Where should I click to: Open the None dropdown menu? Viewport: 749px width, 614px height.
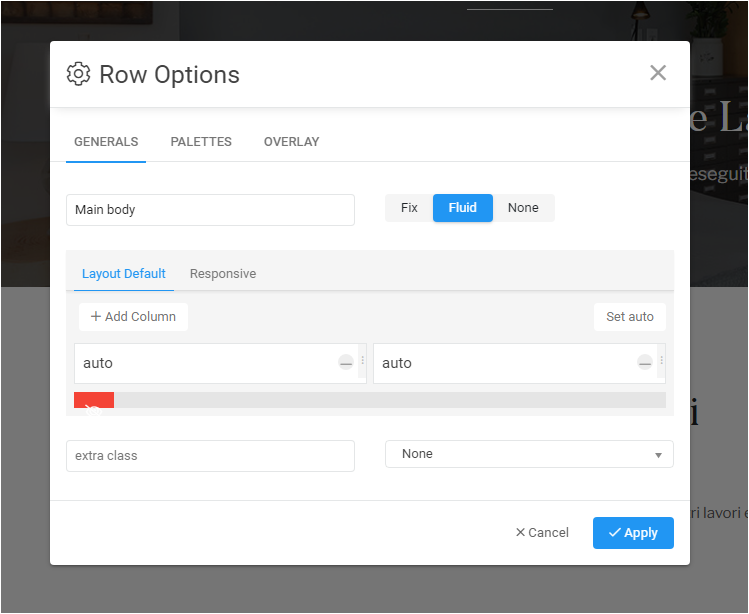[x=529, y=454]
